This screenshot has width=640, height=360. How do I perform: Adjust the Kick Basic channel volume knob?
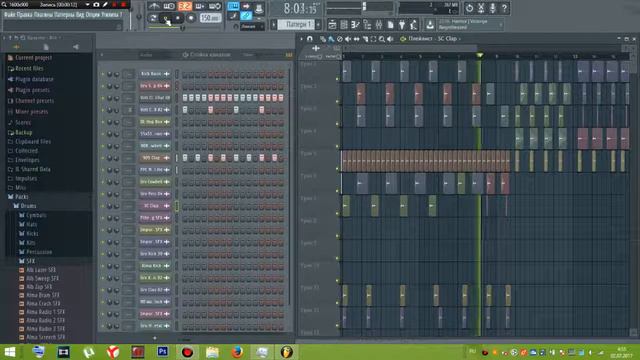(117, 74)
